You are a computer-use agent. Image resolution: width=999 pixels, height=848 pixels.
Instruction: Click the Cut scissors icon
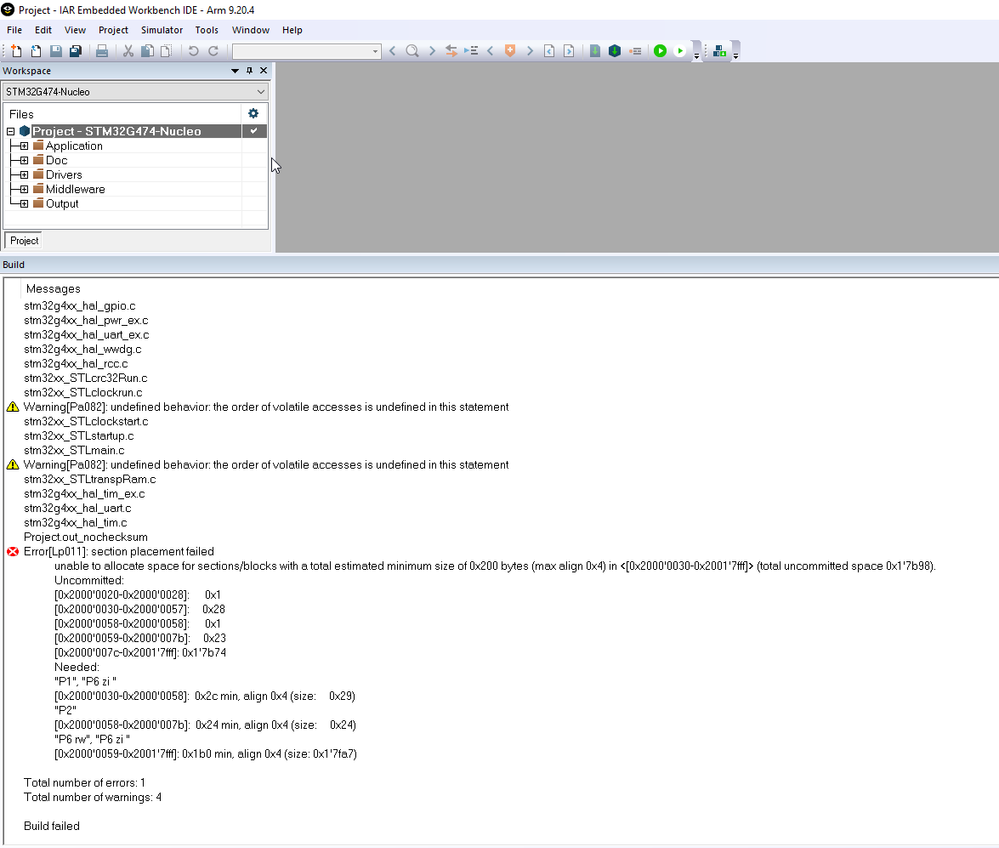point(128,51)
